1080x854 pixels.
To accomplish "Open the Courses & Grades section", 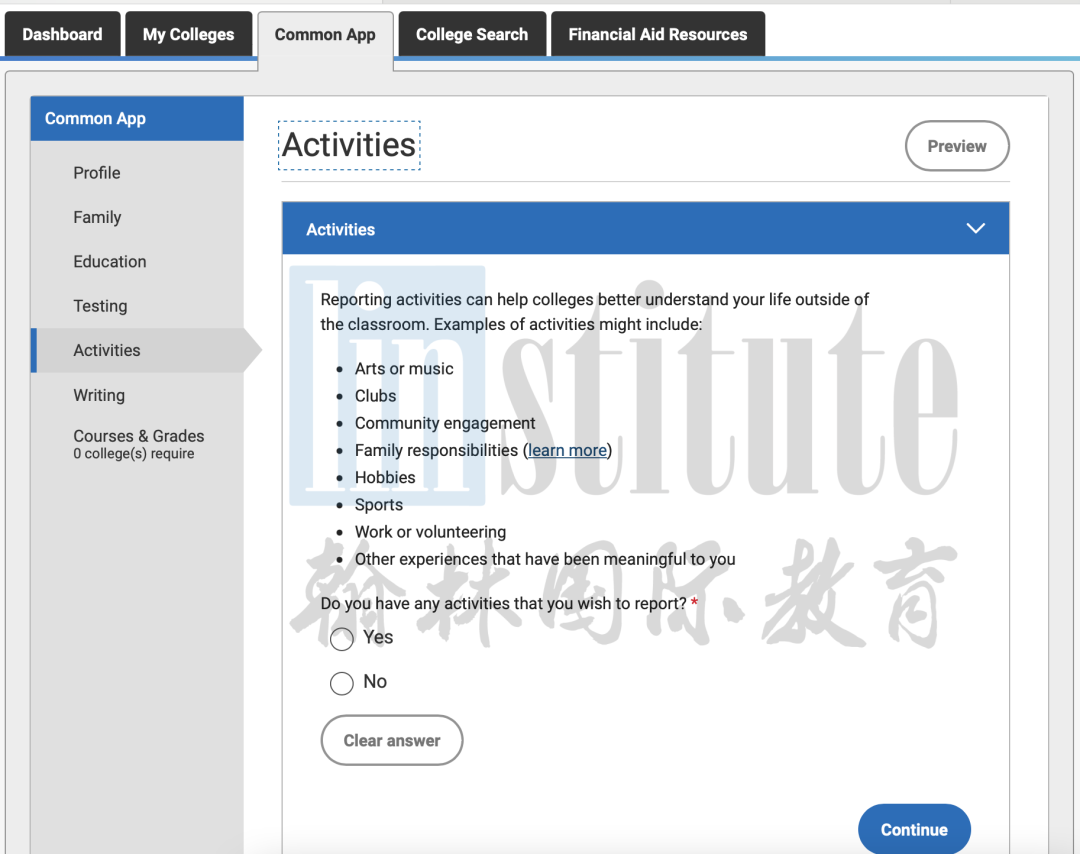I will [x=139, y=436].
